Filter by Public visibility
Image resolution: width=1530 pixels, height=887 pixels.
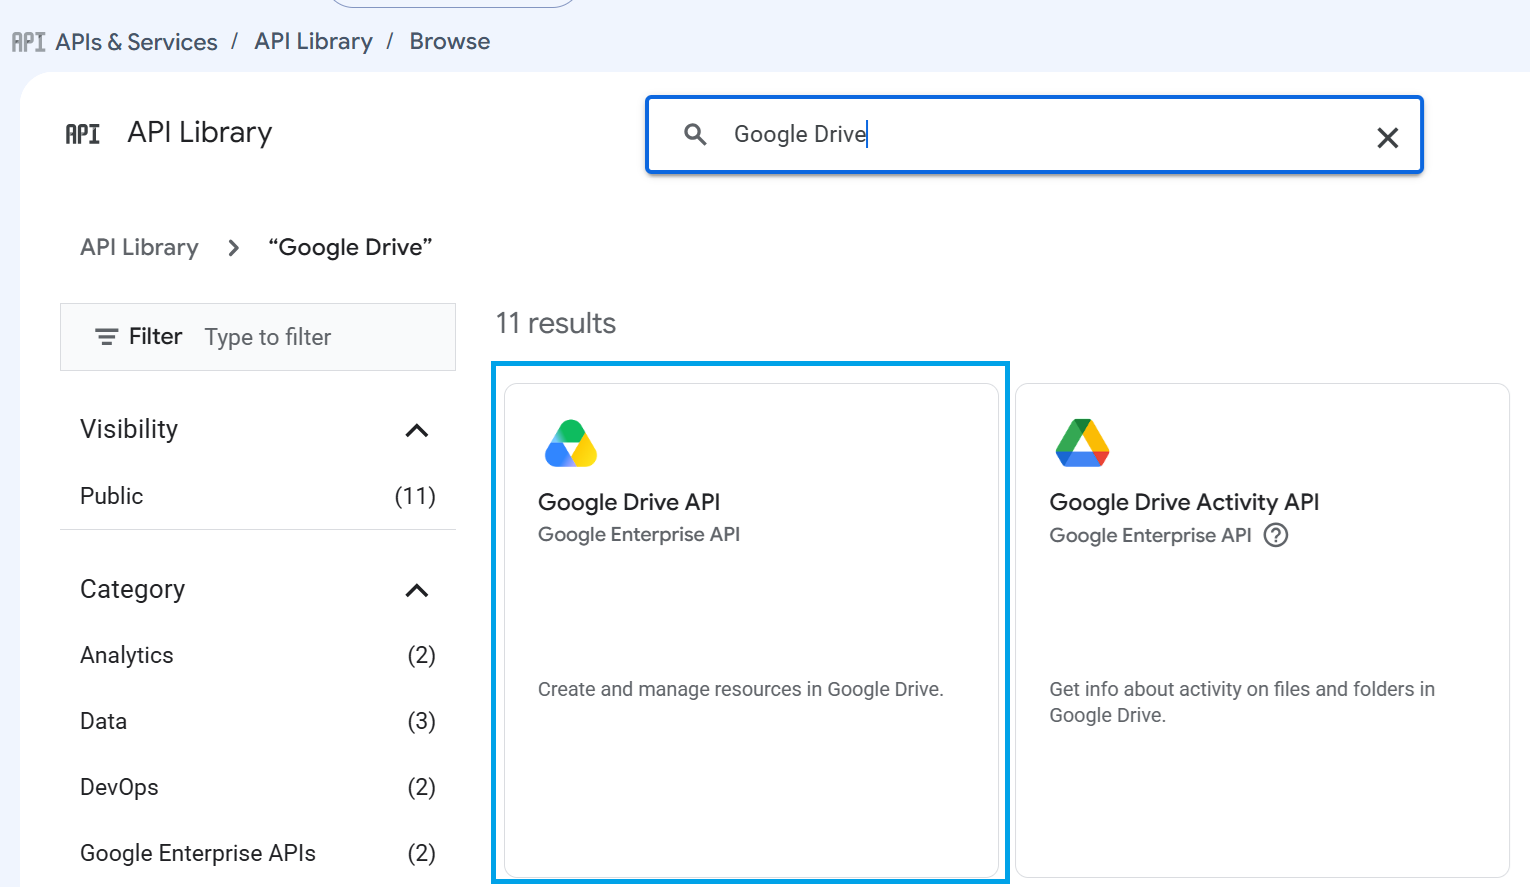point(258,496)
